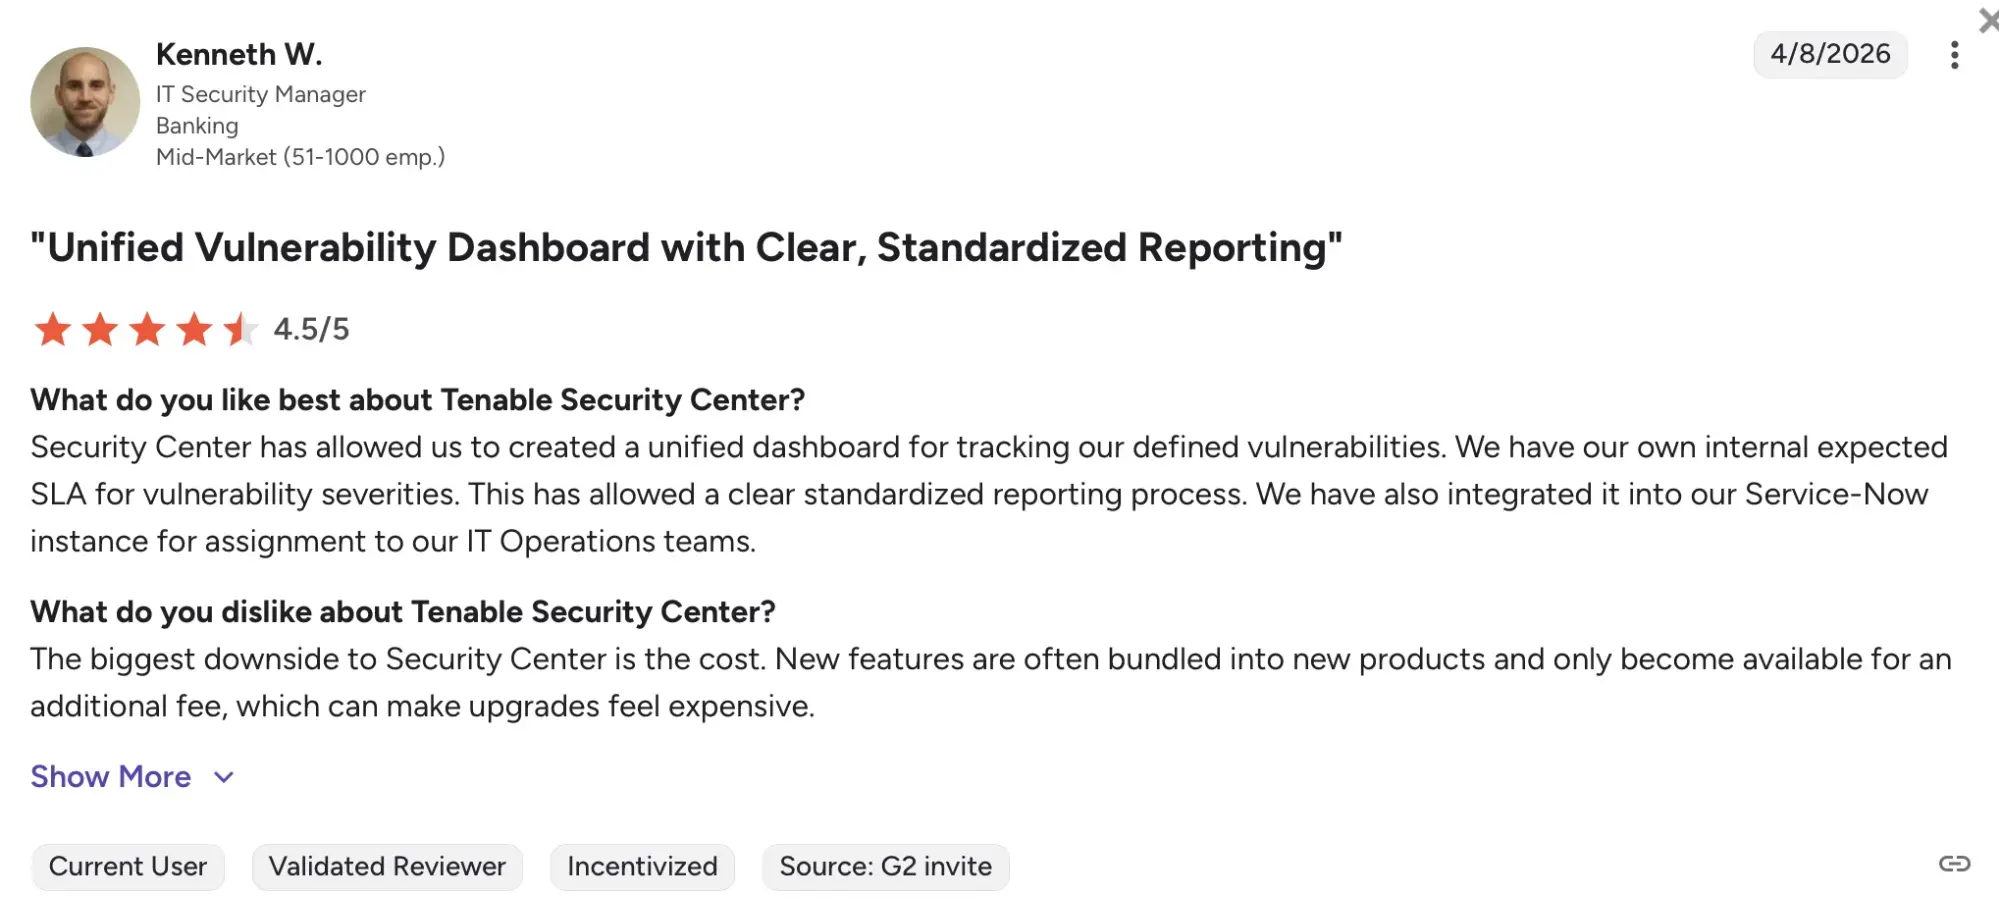Close the review panel with the X
The image size is (1999, 912).
click(1988, 20)
